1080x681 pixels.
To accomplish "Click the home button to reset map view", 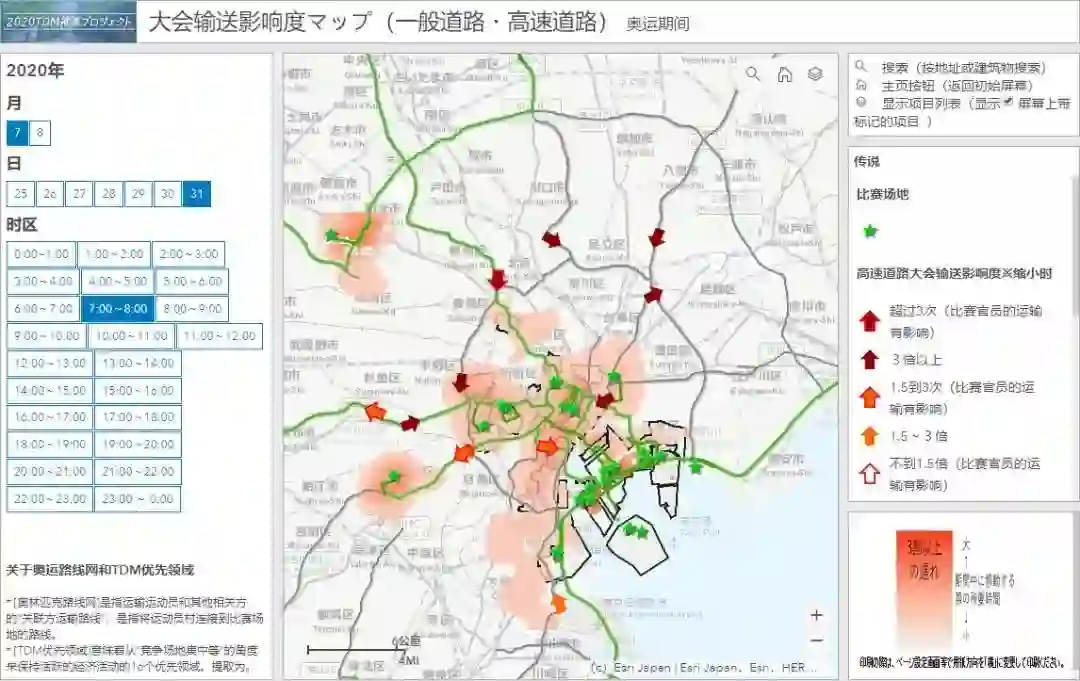I will [x=785, y=74].
